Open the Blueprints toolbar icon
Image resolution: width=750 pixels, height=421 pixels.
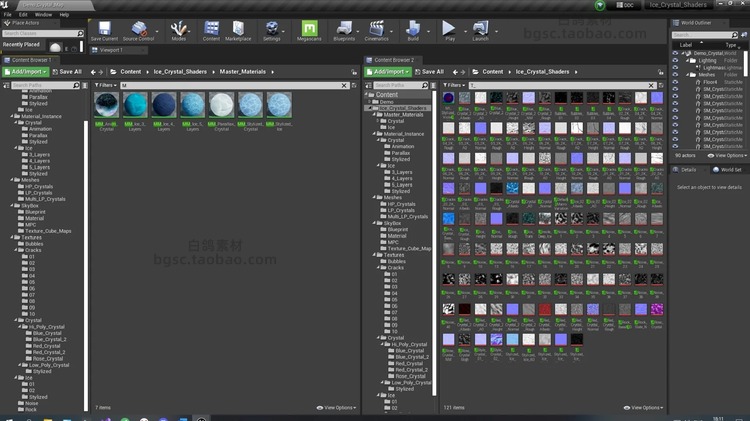344,31
